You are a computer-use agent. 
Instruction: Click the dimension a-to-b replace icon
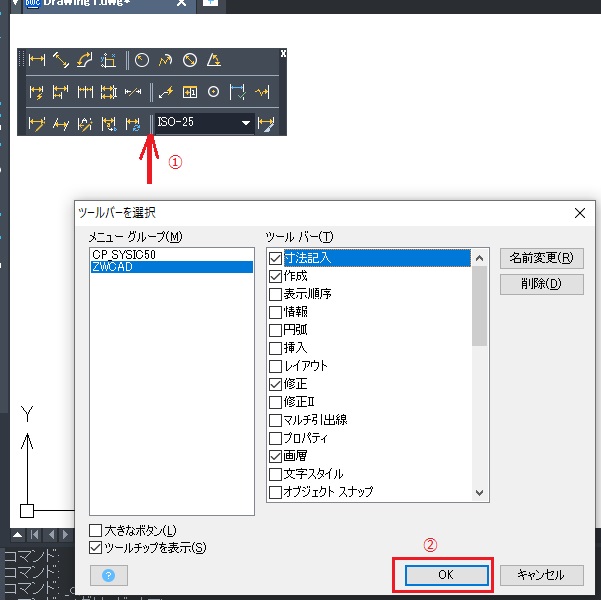pyautogui.click(x=108, y=124)
